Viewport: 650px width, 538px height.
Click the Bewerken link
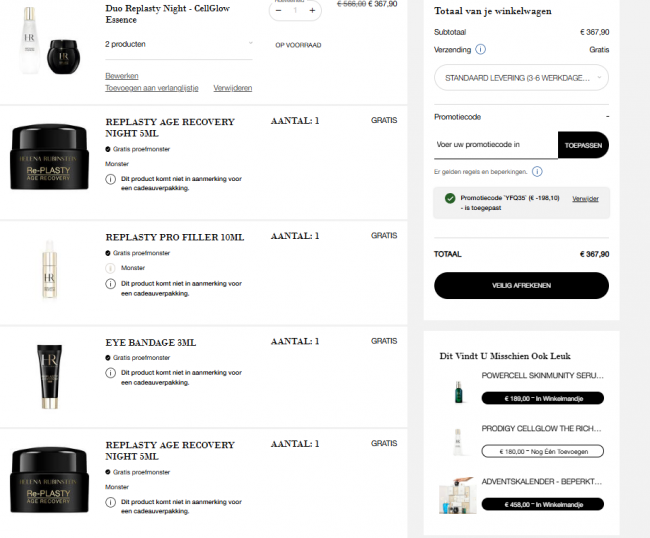pos(122,76)
